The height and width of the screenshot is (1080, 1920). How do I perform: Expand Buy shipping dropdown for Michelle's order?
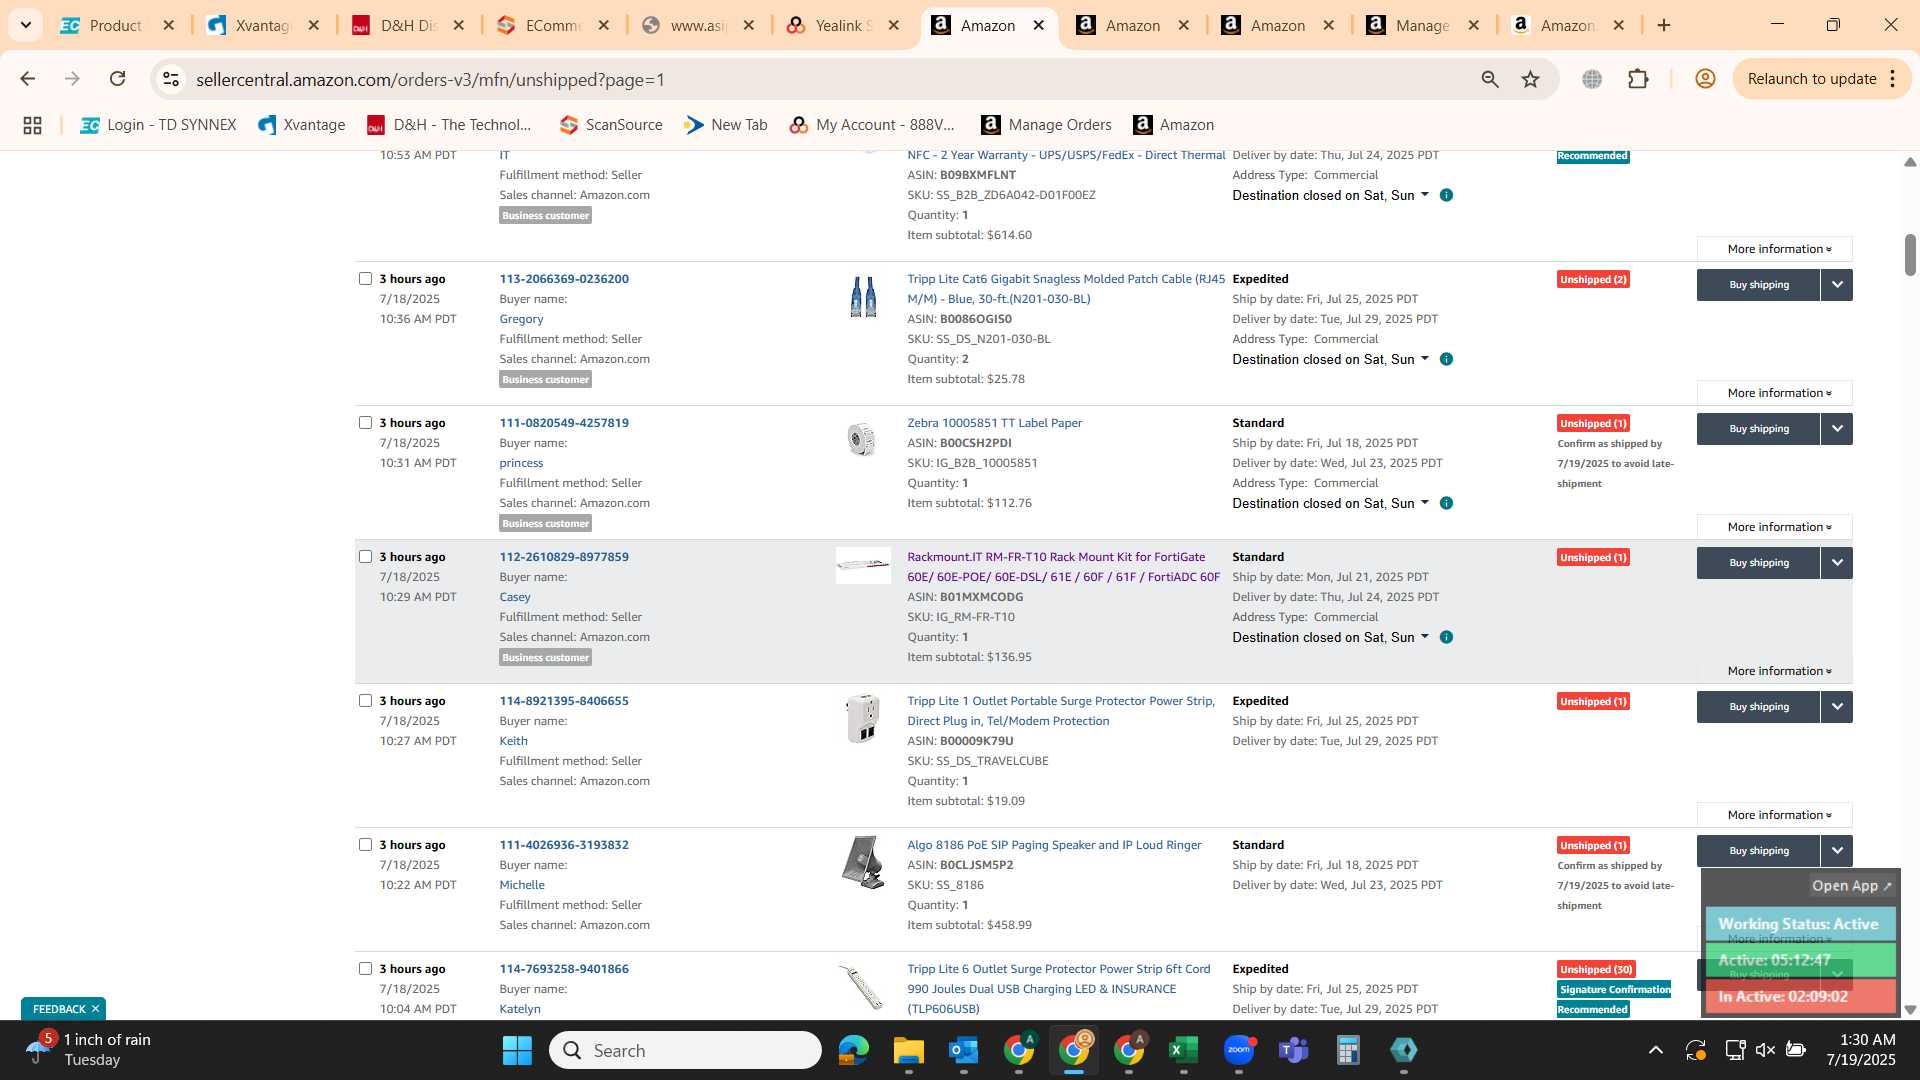pyautogui.click(x=1837, y=851)
